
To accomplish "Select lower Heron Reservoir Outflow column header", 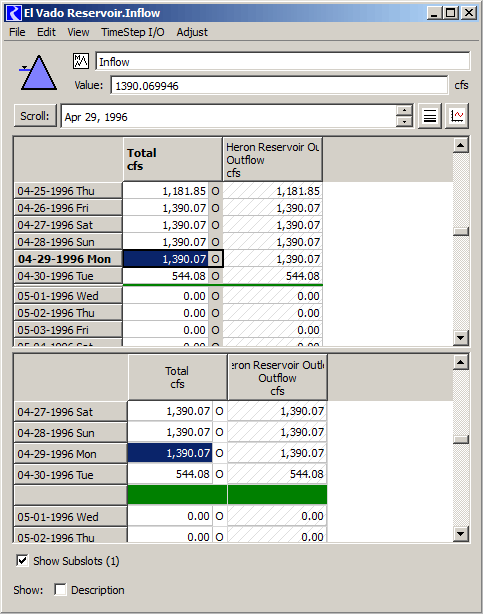I will coord(277,377).
